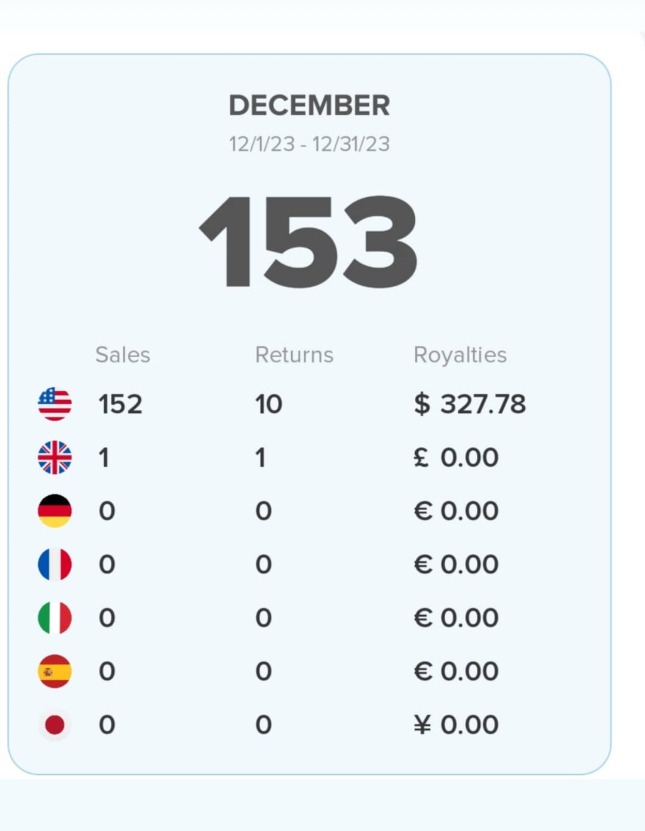Viewport: 645px width, 831px height.
Task: Click the Italy flag icon
Action: click(55, 618)
